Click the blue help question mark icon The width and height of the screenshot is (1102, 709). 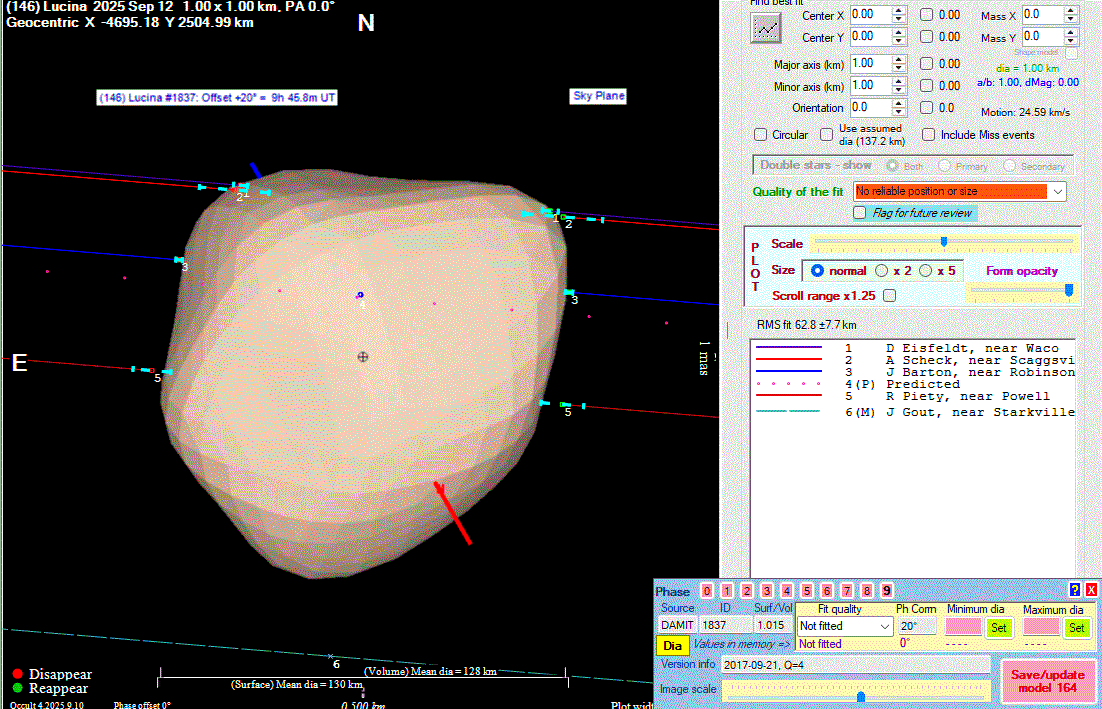coord(1075,590)
